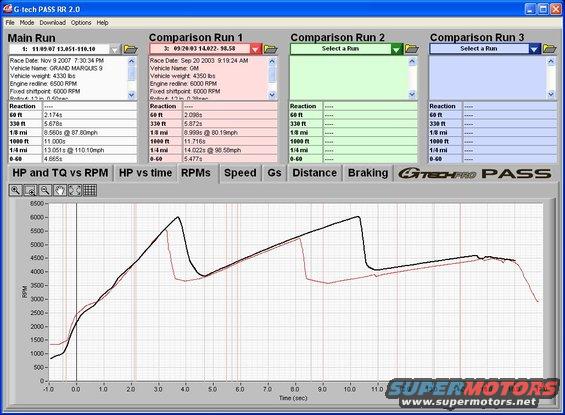Open the File menu
The width and height of the screenshot is (565, 415).
(10, 23)
